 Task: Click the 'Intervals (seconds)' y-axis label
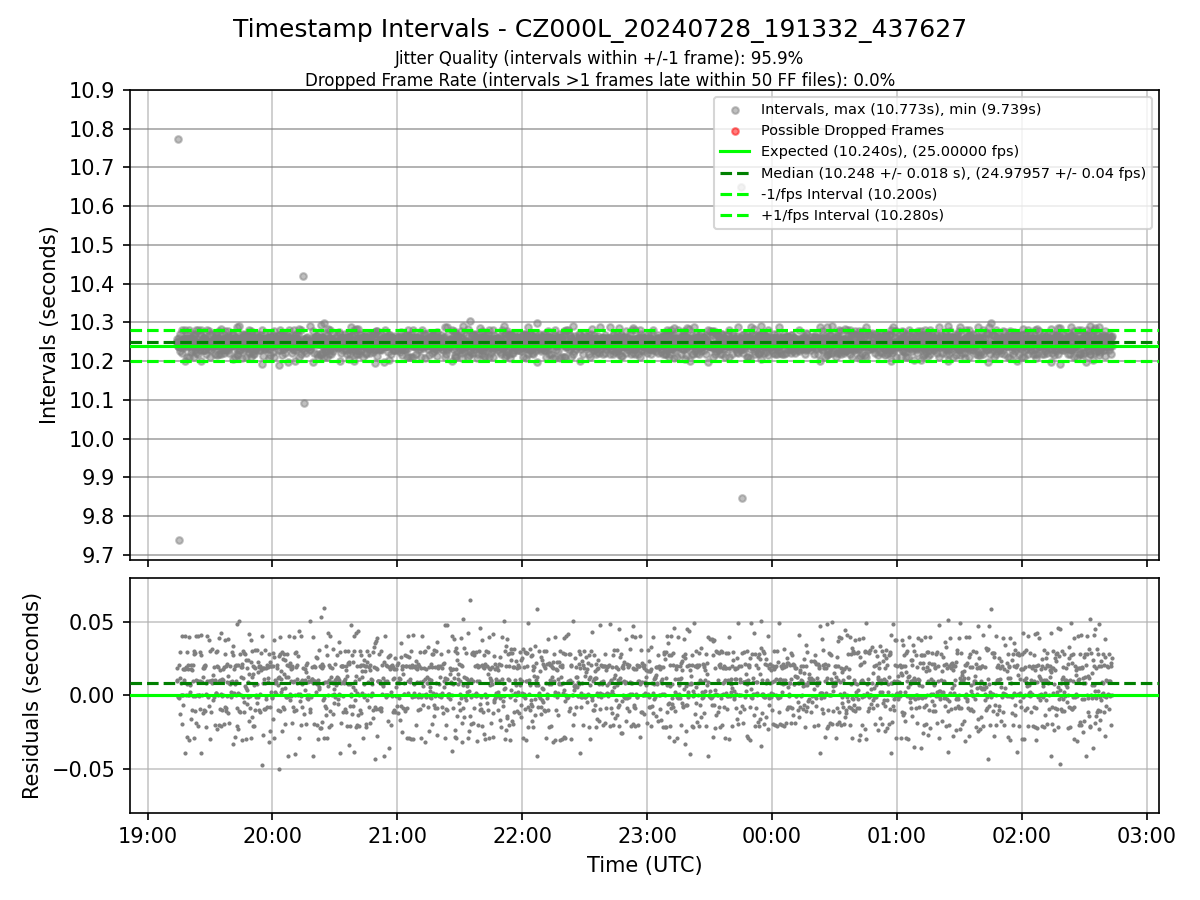pos(49,325)
